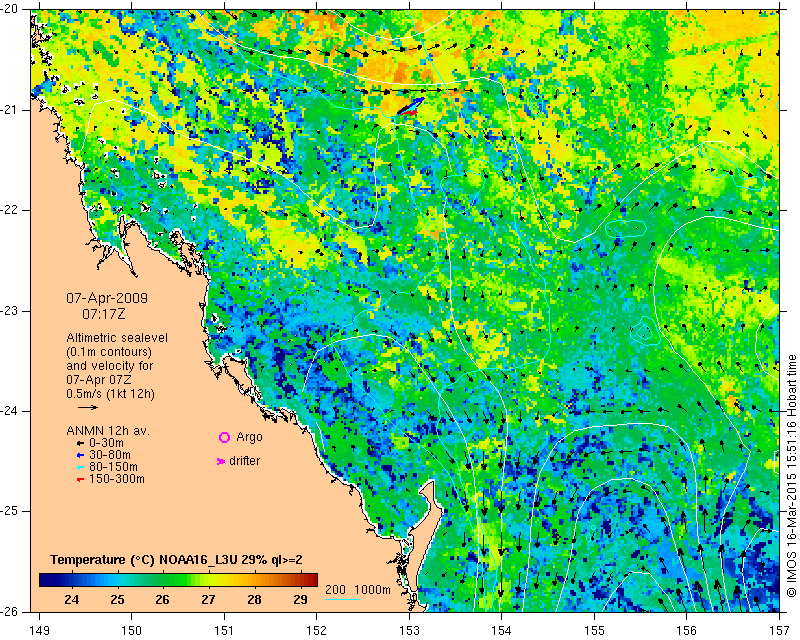Click the latitude axis label '-24'
The image size is (800, 640).
point(9,411)
